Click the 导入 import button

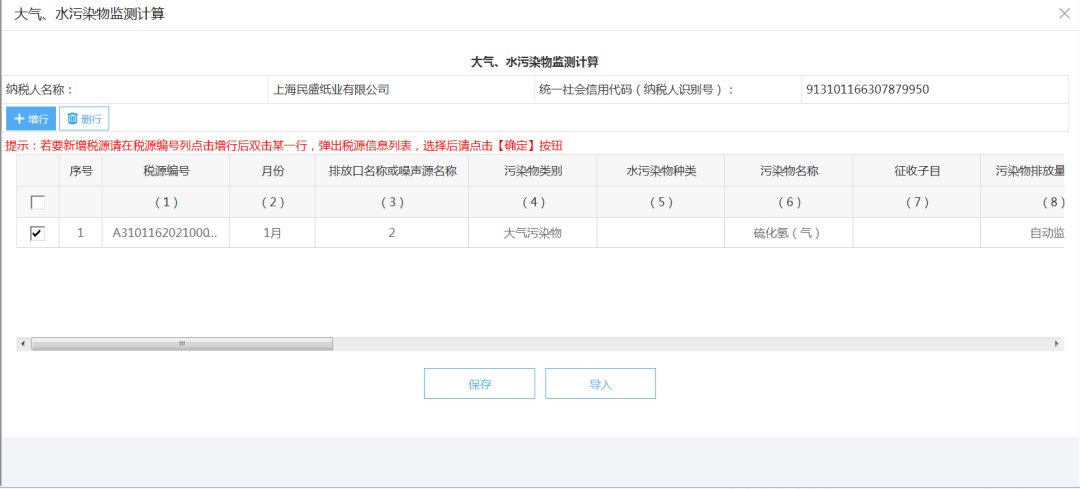pyautogui.click(x=601, y=384)
